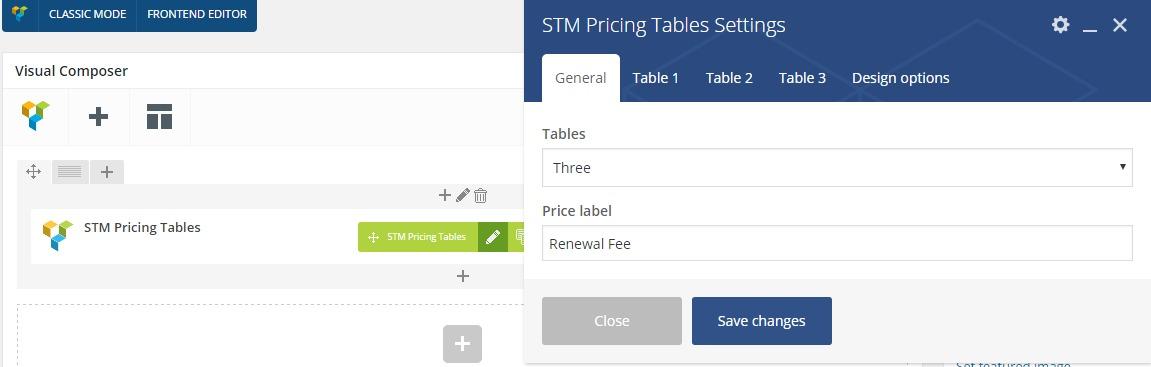Add column with plus next to row layout

point(107,172)
